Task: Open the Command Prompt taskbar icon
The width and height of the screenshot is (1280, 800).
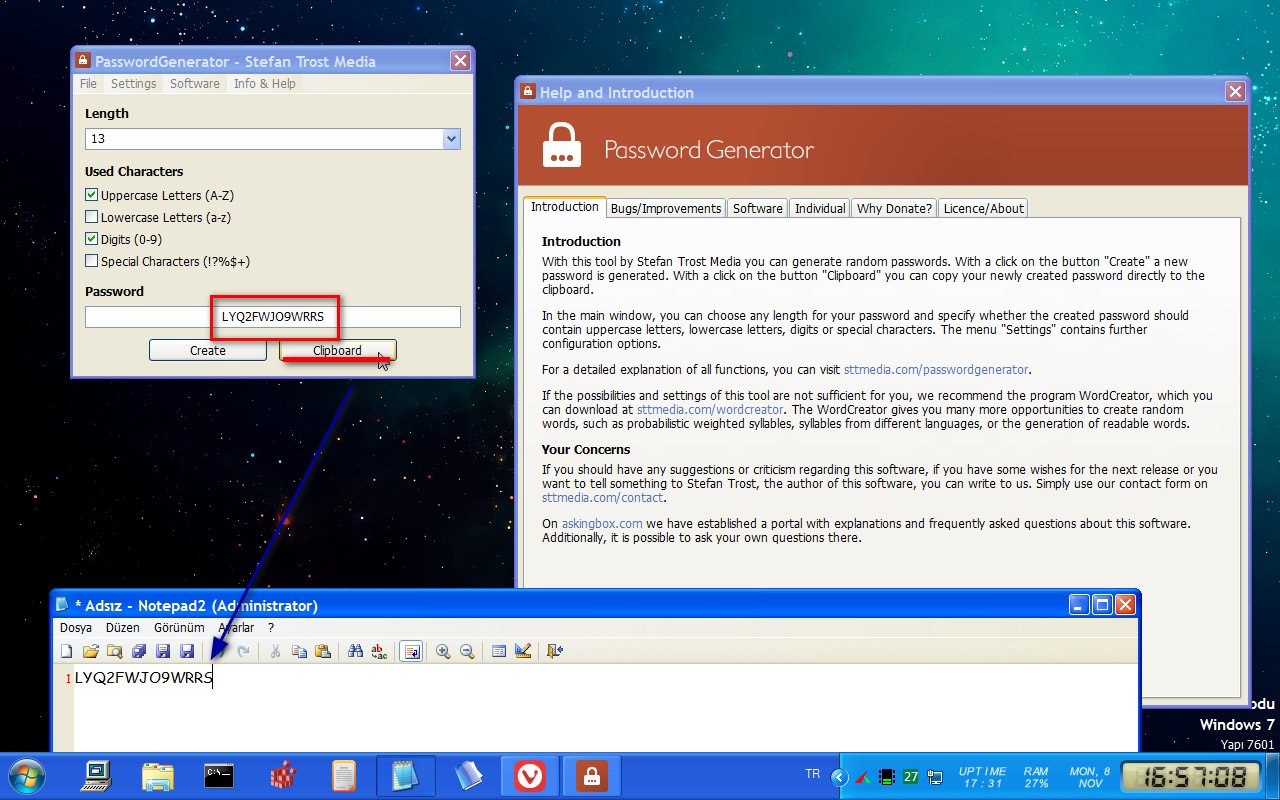Action: [x=219, y=776]
